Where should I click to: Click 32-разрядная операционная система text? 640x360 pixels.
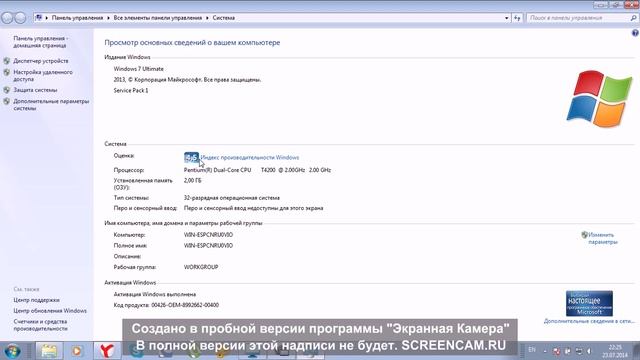point(231,198)
